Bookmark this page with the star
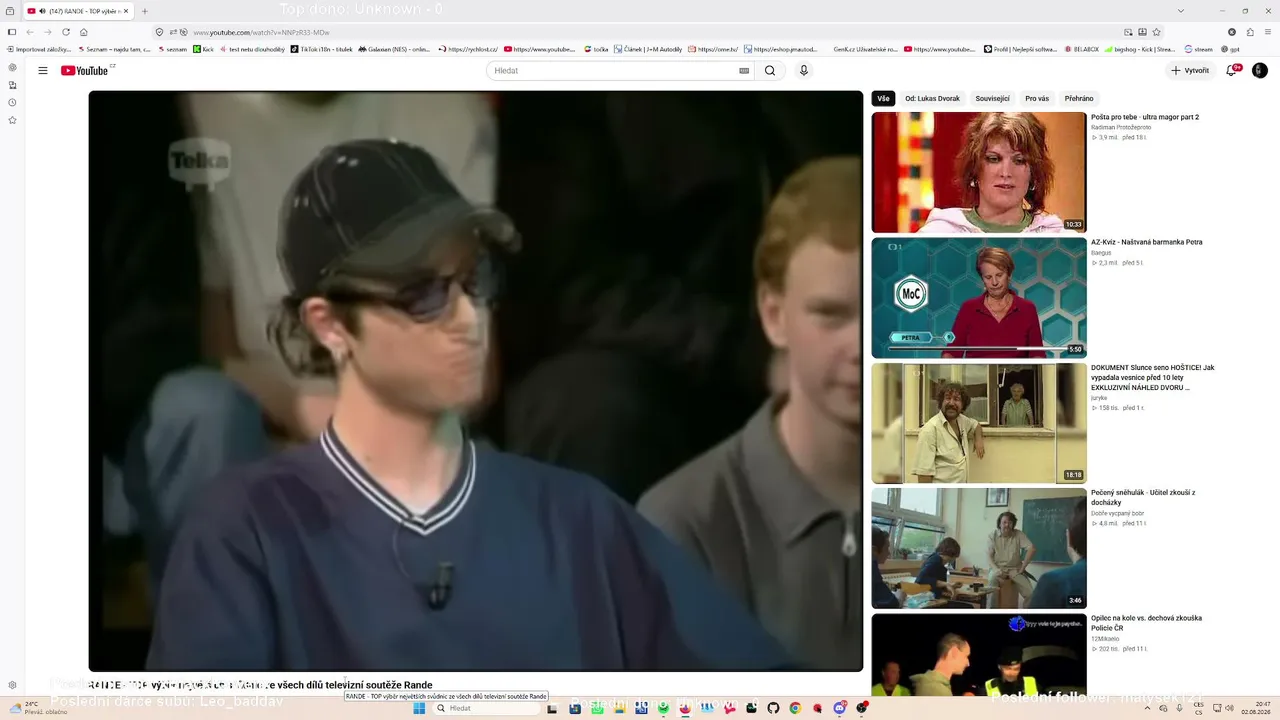 (x=1157, y=32)
